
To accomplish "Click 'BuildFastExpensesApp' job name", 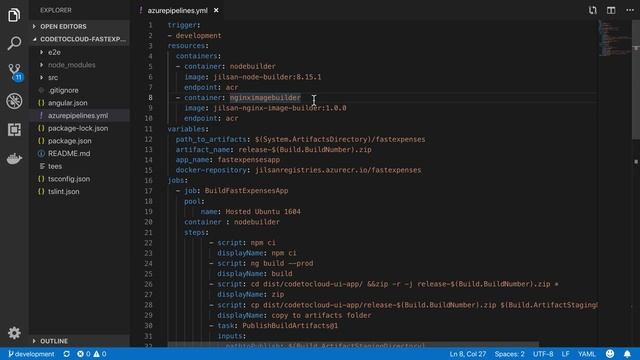I will coord(246,191).
